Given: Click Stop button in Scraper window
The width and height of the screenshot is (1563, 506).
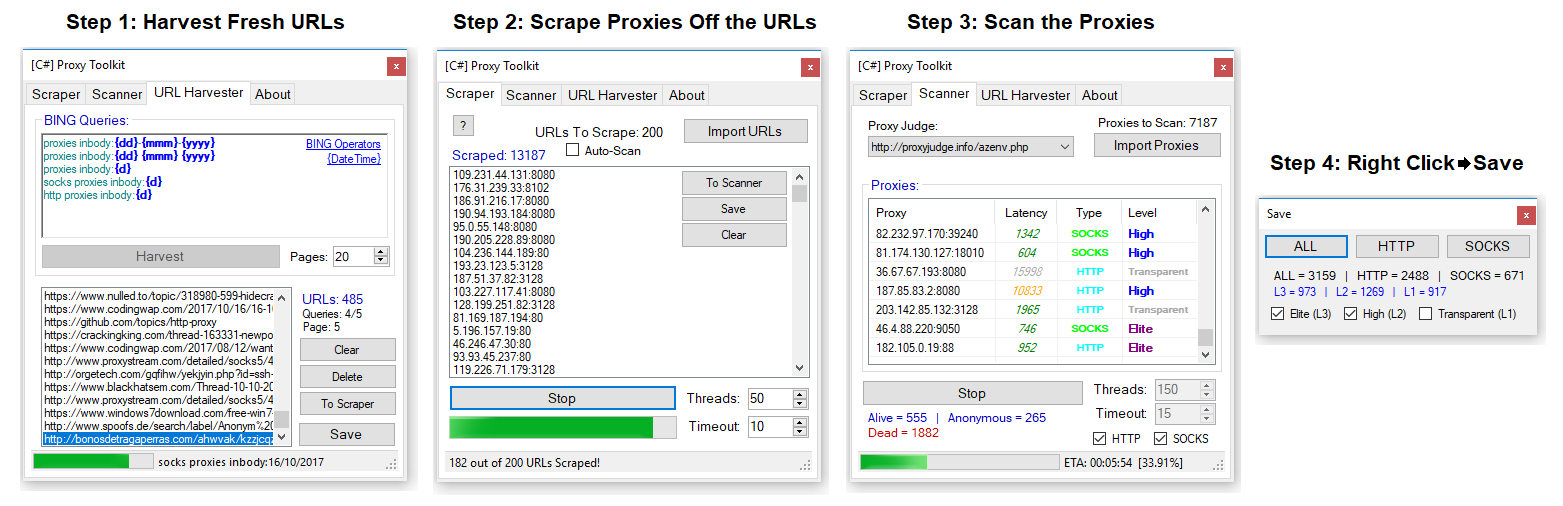Looking at the screenshot, I should [562, 398].
